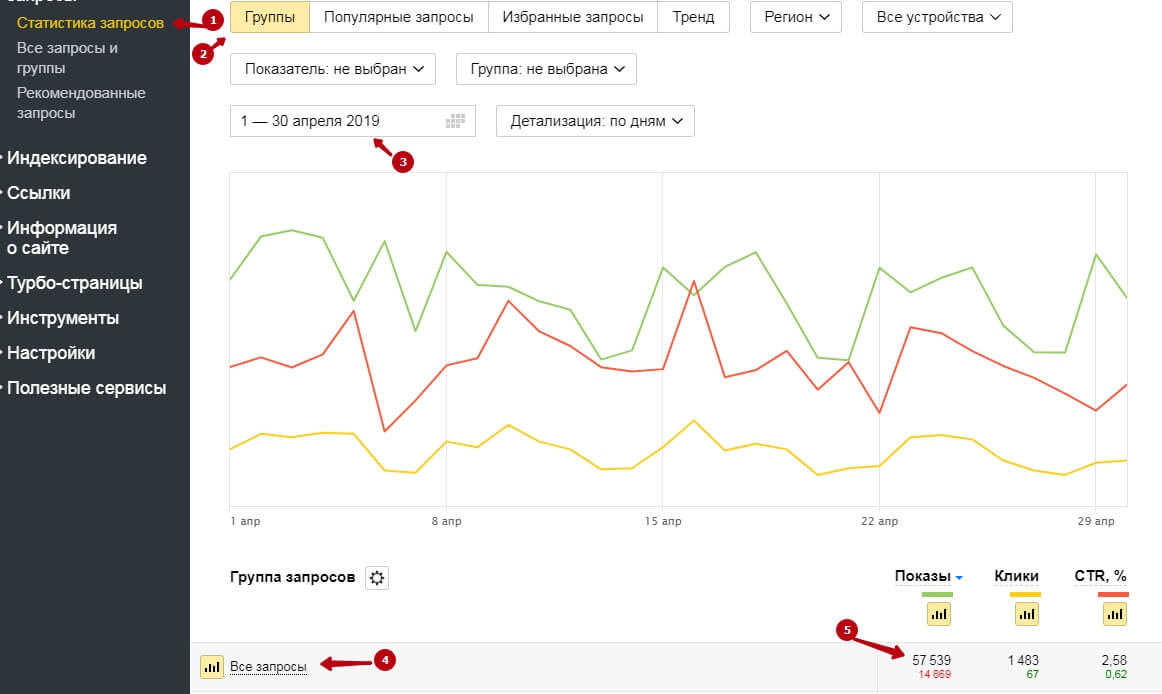Image resolution: width=1162 pixels, height=694 pixels.
Task: Expand the Ссылки sidebar section
Action: [39, 193]
